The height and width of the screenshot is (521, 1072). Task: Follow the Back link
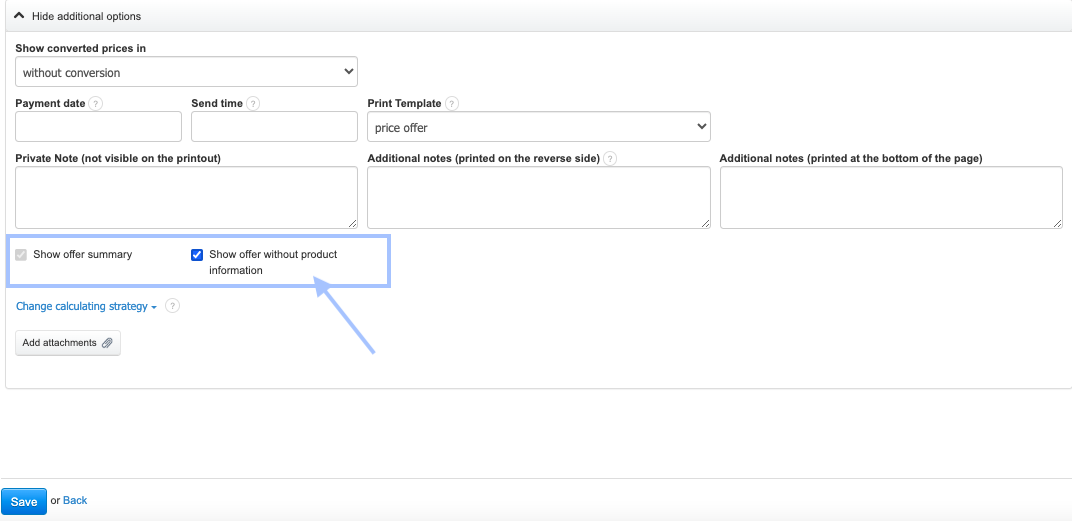75,500
